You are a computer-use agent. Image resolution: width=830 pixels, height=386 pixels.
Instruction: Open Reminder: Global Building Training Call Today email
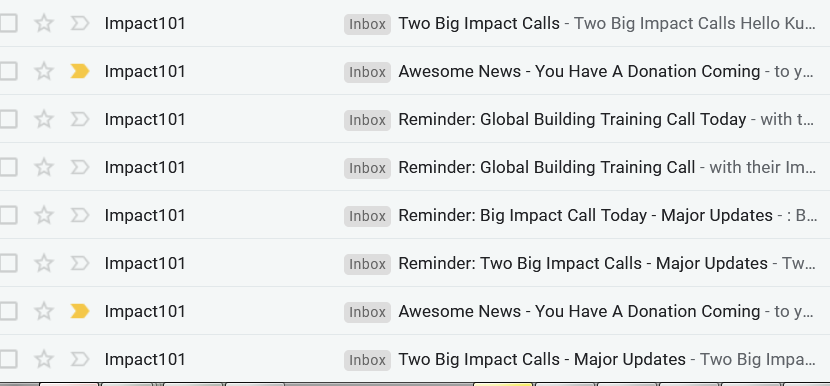coord(572,120)
